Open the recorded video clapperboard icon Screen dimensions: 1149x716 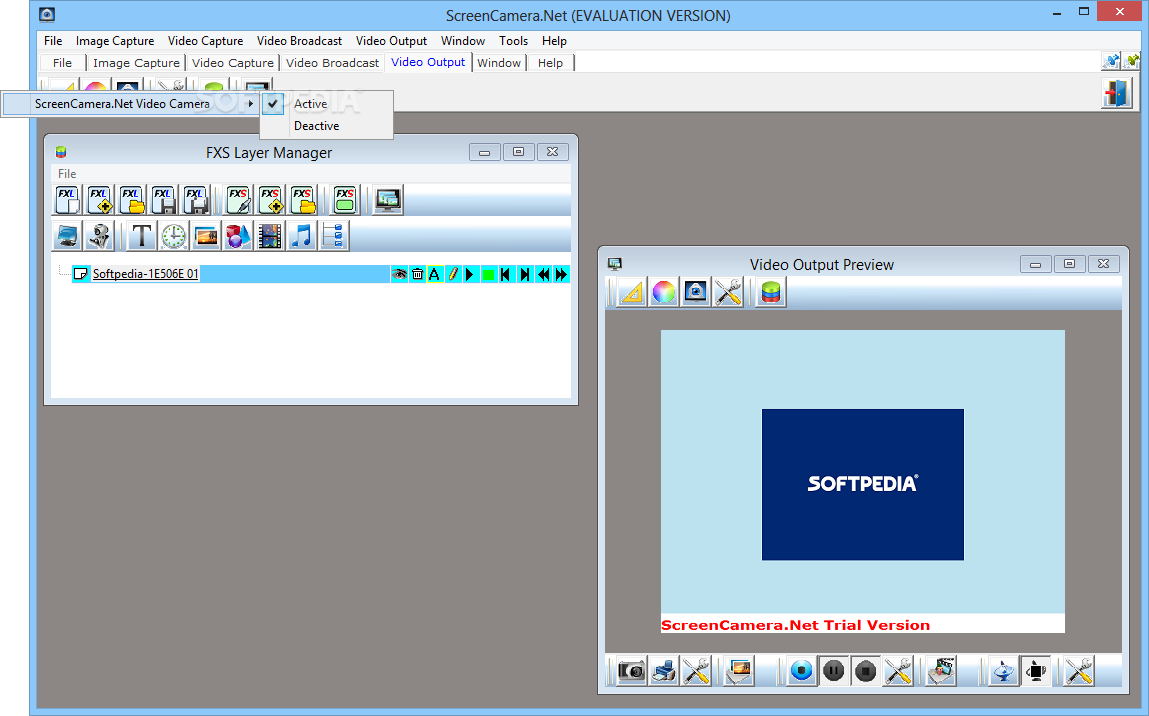(941, 671)
